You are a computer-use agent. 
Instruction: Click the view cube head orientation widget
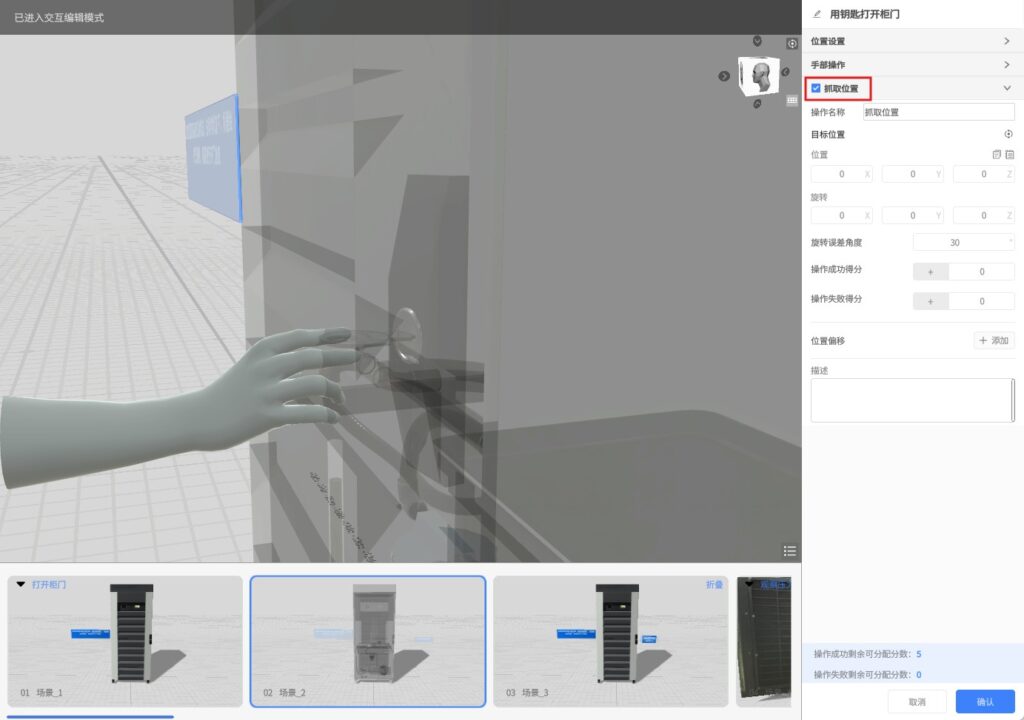(760, 76)
